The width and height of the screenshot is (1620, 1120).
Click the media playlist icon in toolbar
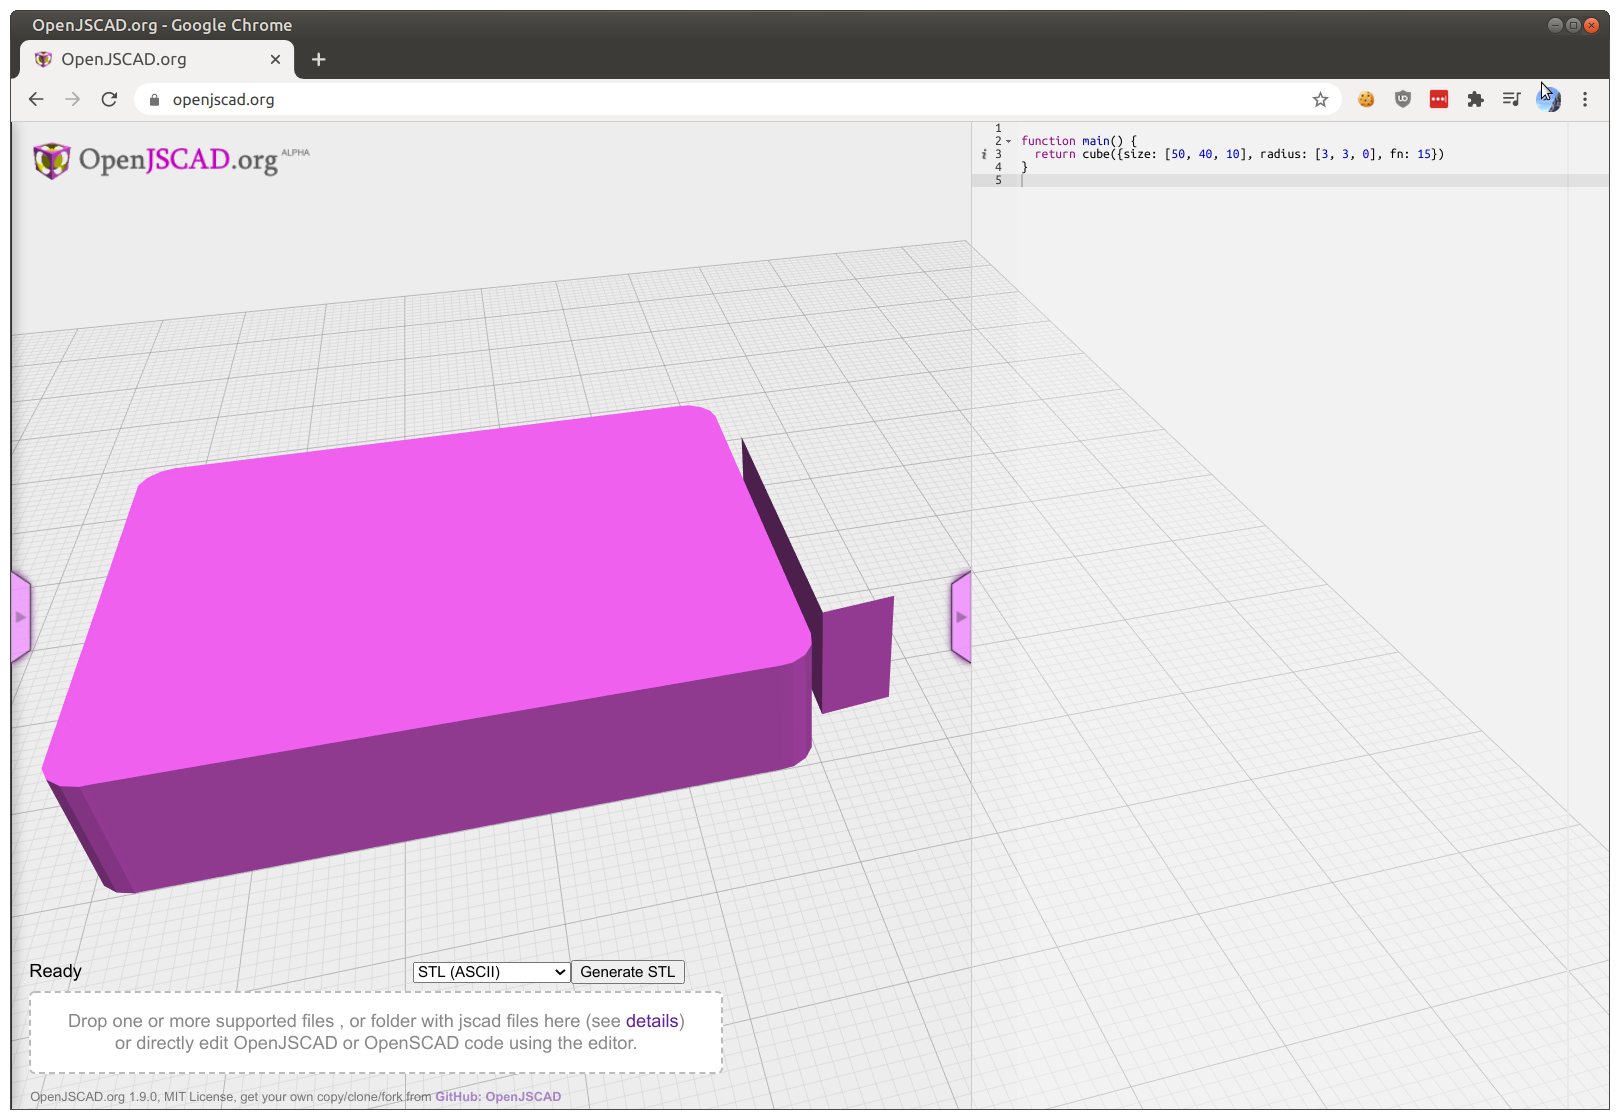(1511, 99)
